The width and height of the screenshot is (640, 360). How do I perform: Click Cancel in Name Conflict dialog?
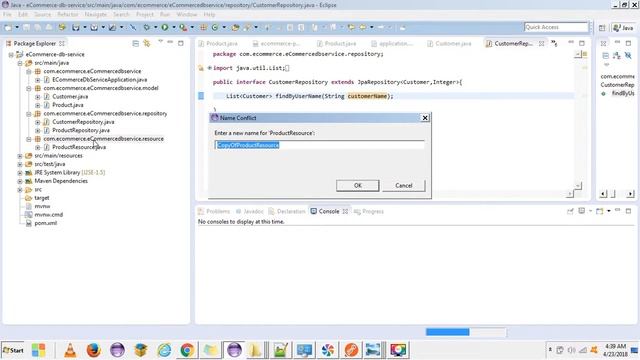pyautogui.click(x=404, y=185)
